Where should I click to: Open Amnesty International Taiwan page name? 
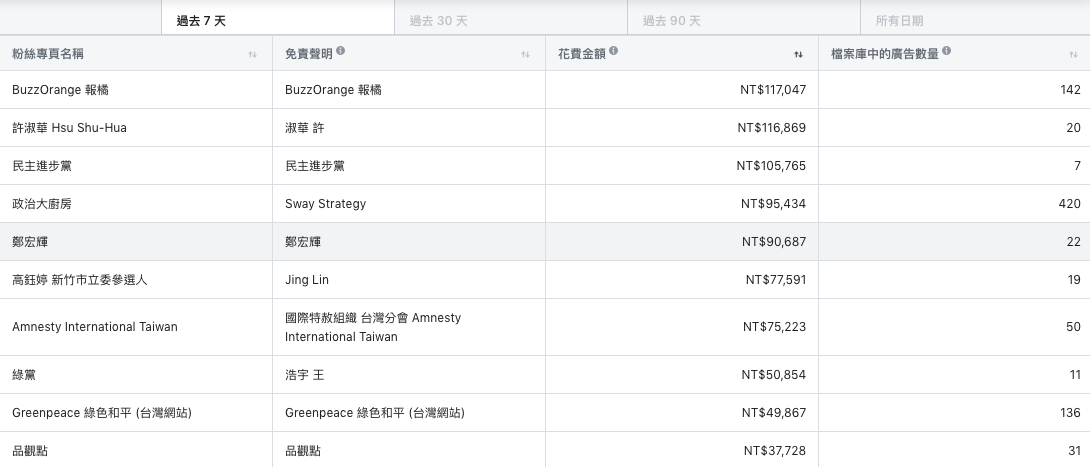[x=95, y=327]
